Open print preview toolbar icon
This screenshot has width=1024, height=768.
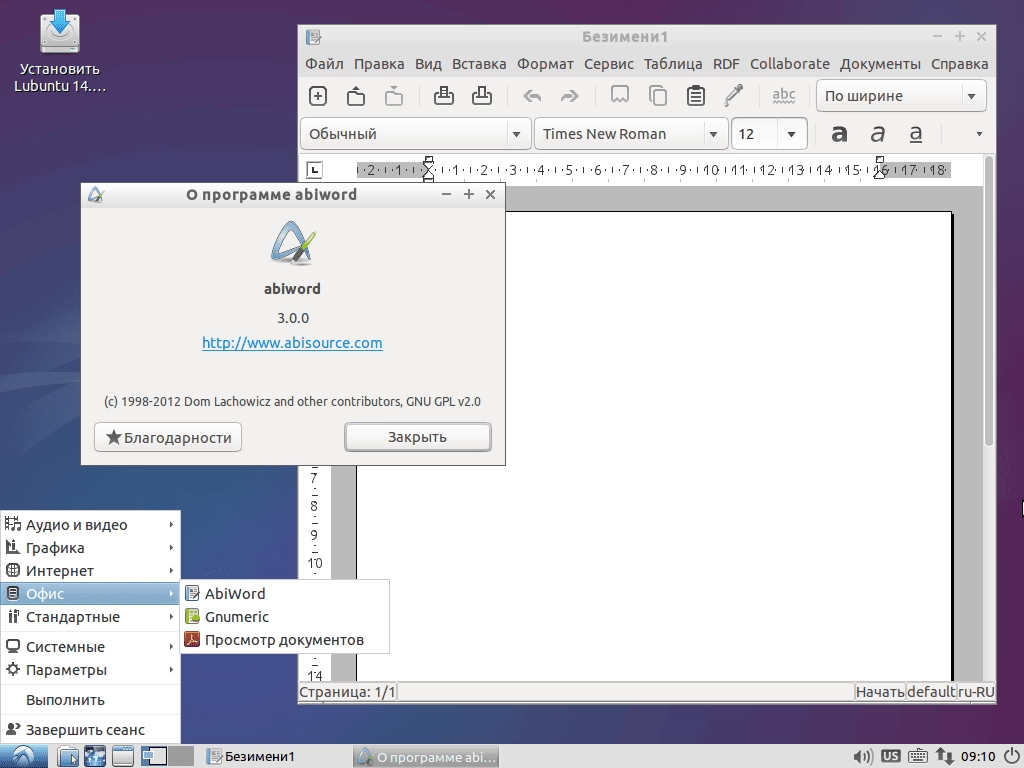click(482, 96)
